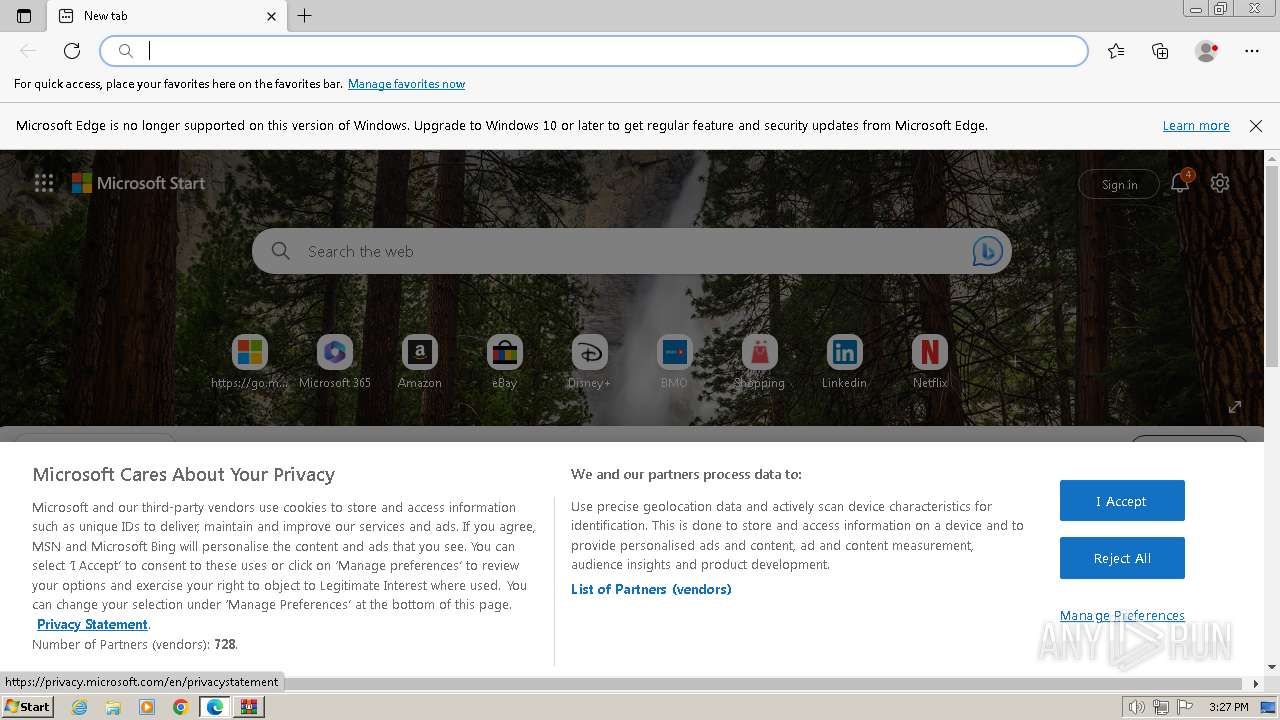The height and width of the screenshot is (720, 1280).
Task: Open the eBay quick link
Action: coord(505,362)
